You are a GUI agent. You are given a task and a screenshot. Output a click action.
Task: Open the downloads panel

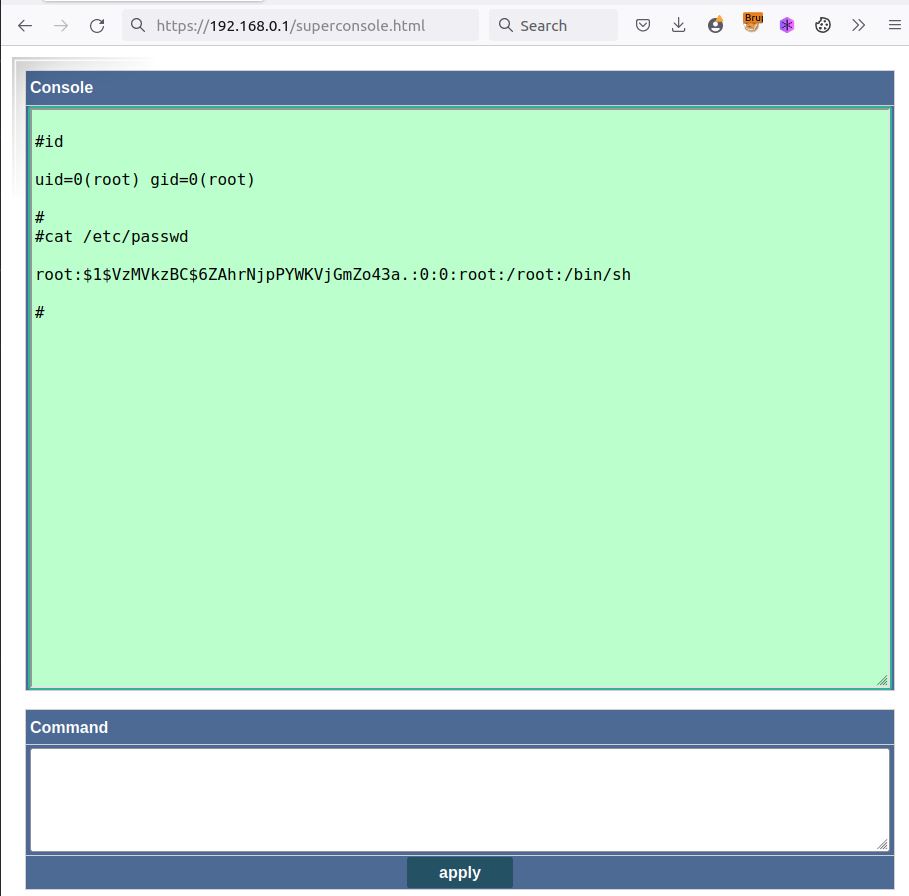[679, 26]
